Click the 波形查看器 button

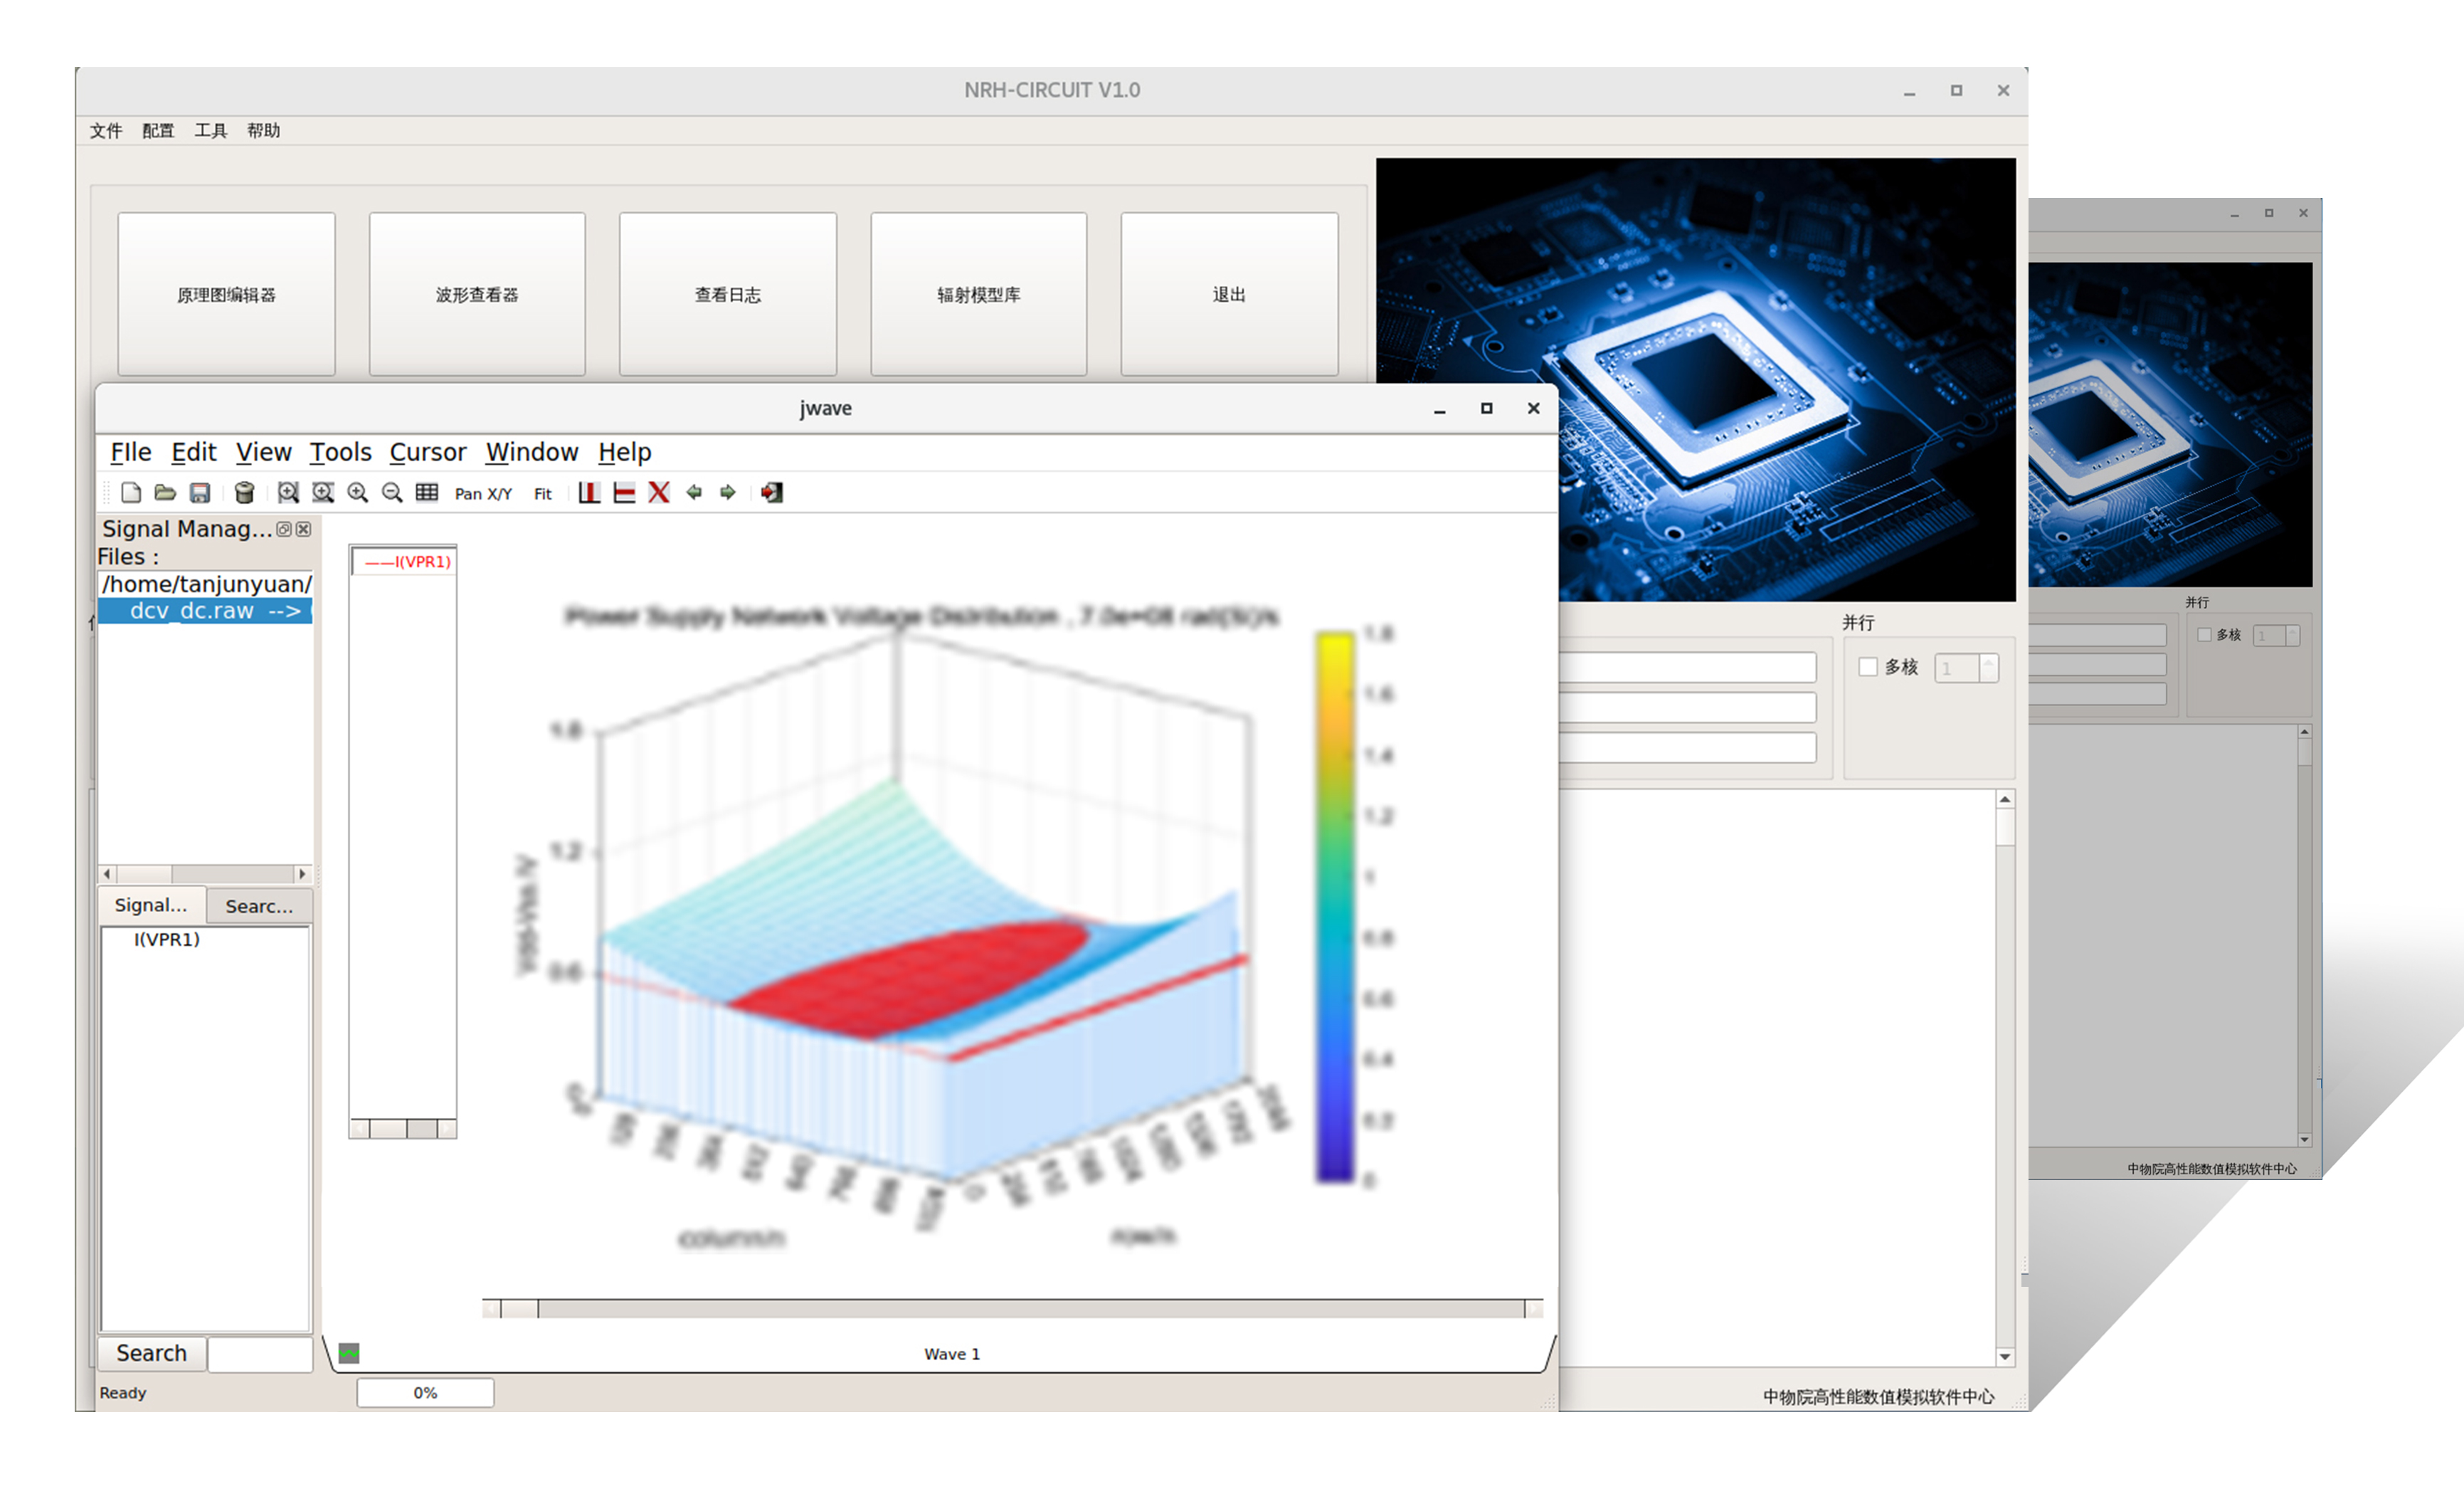click(x=477, y=294)
